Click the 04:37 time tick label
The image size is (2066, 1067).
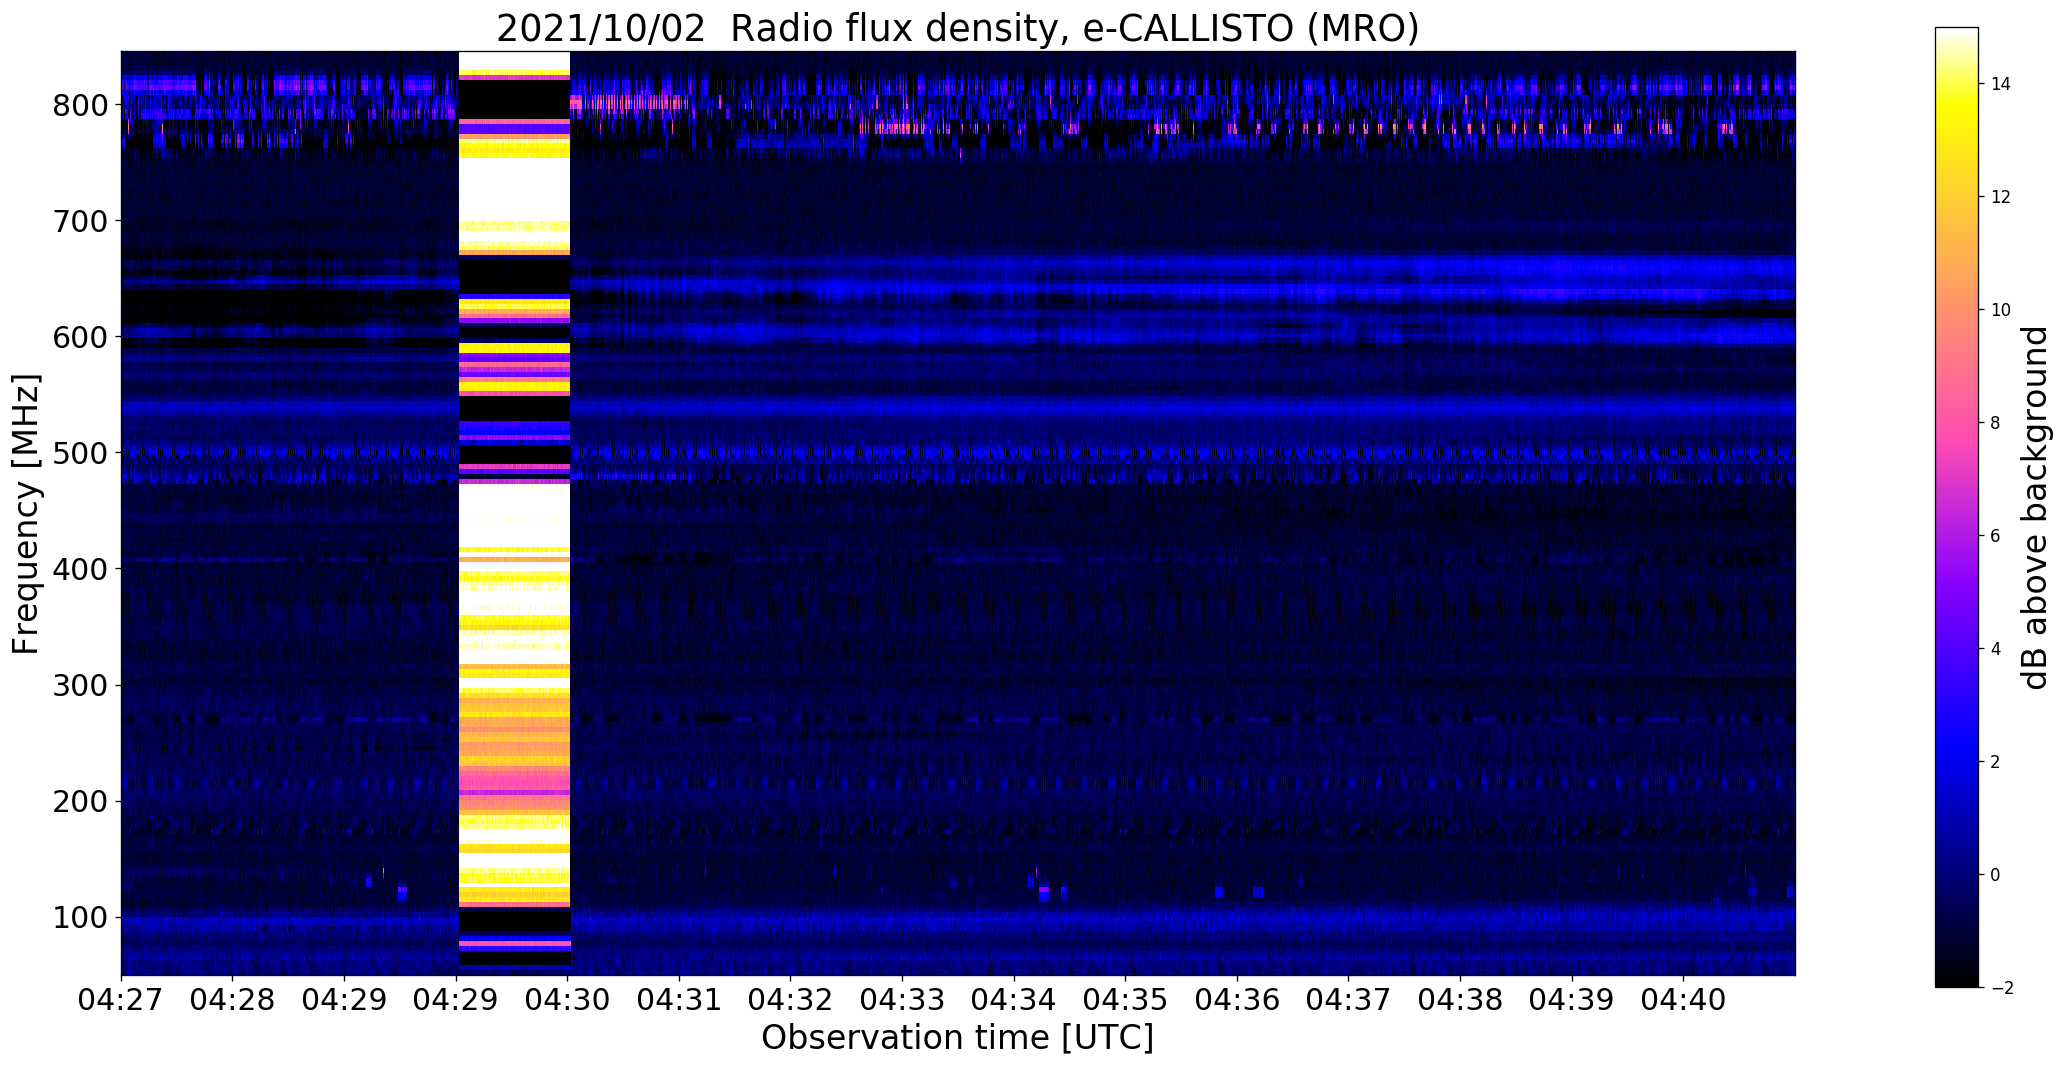pyautogui.click(x=1349, y=1000)
